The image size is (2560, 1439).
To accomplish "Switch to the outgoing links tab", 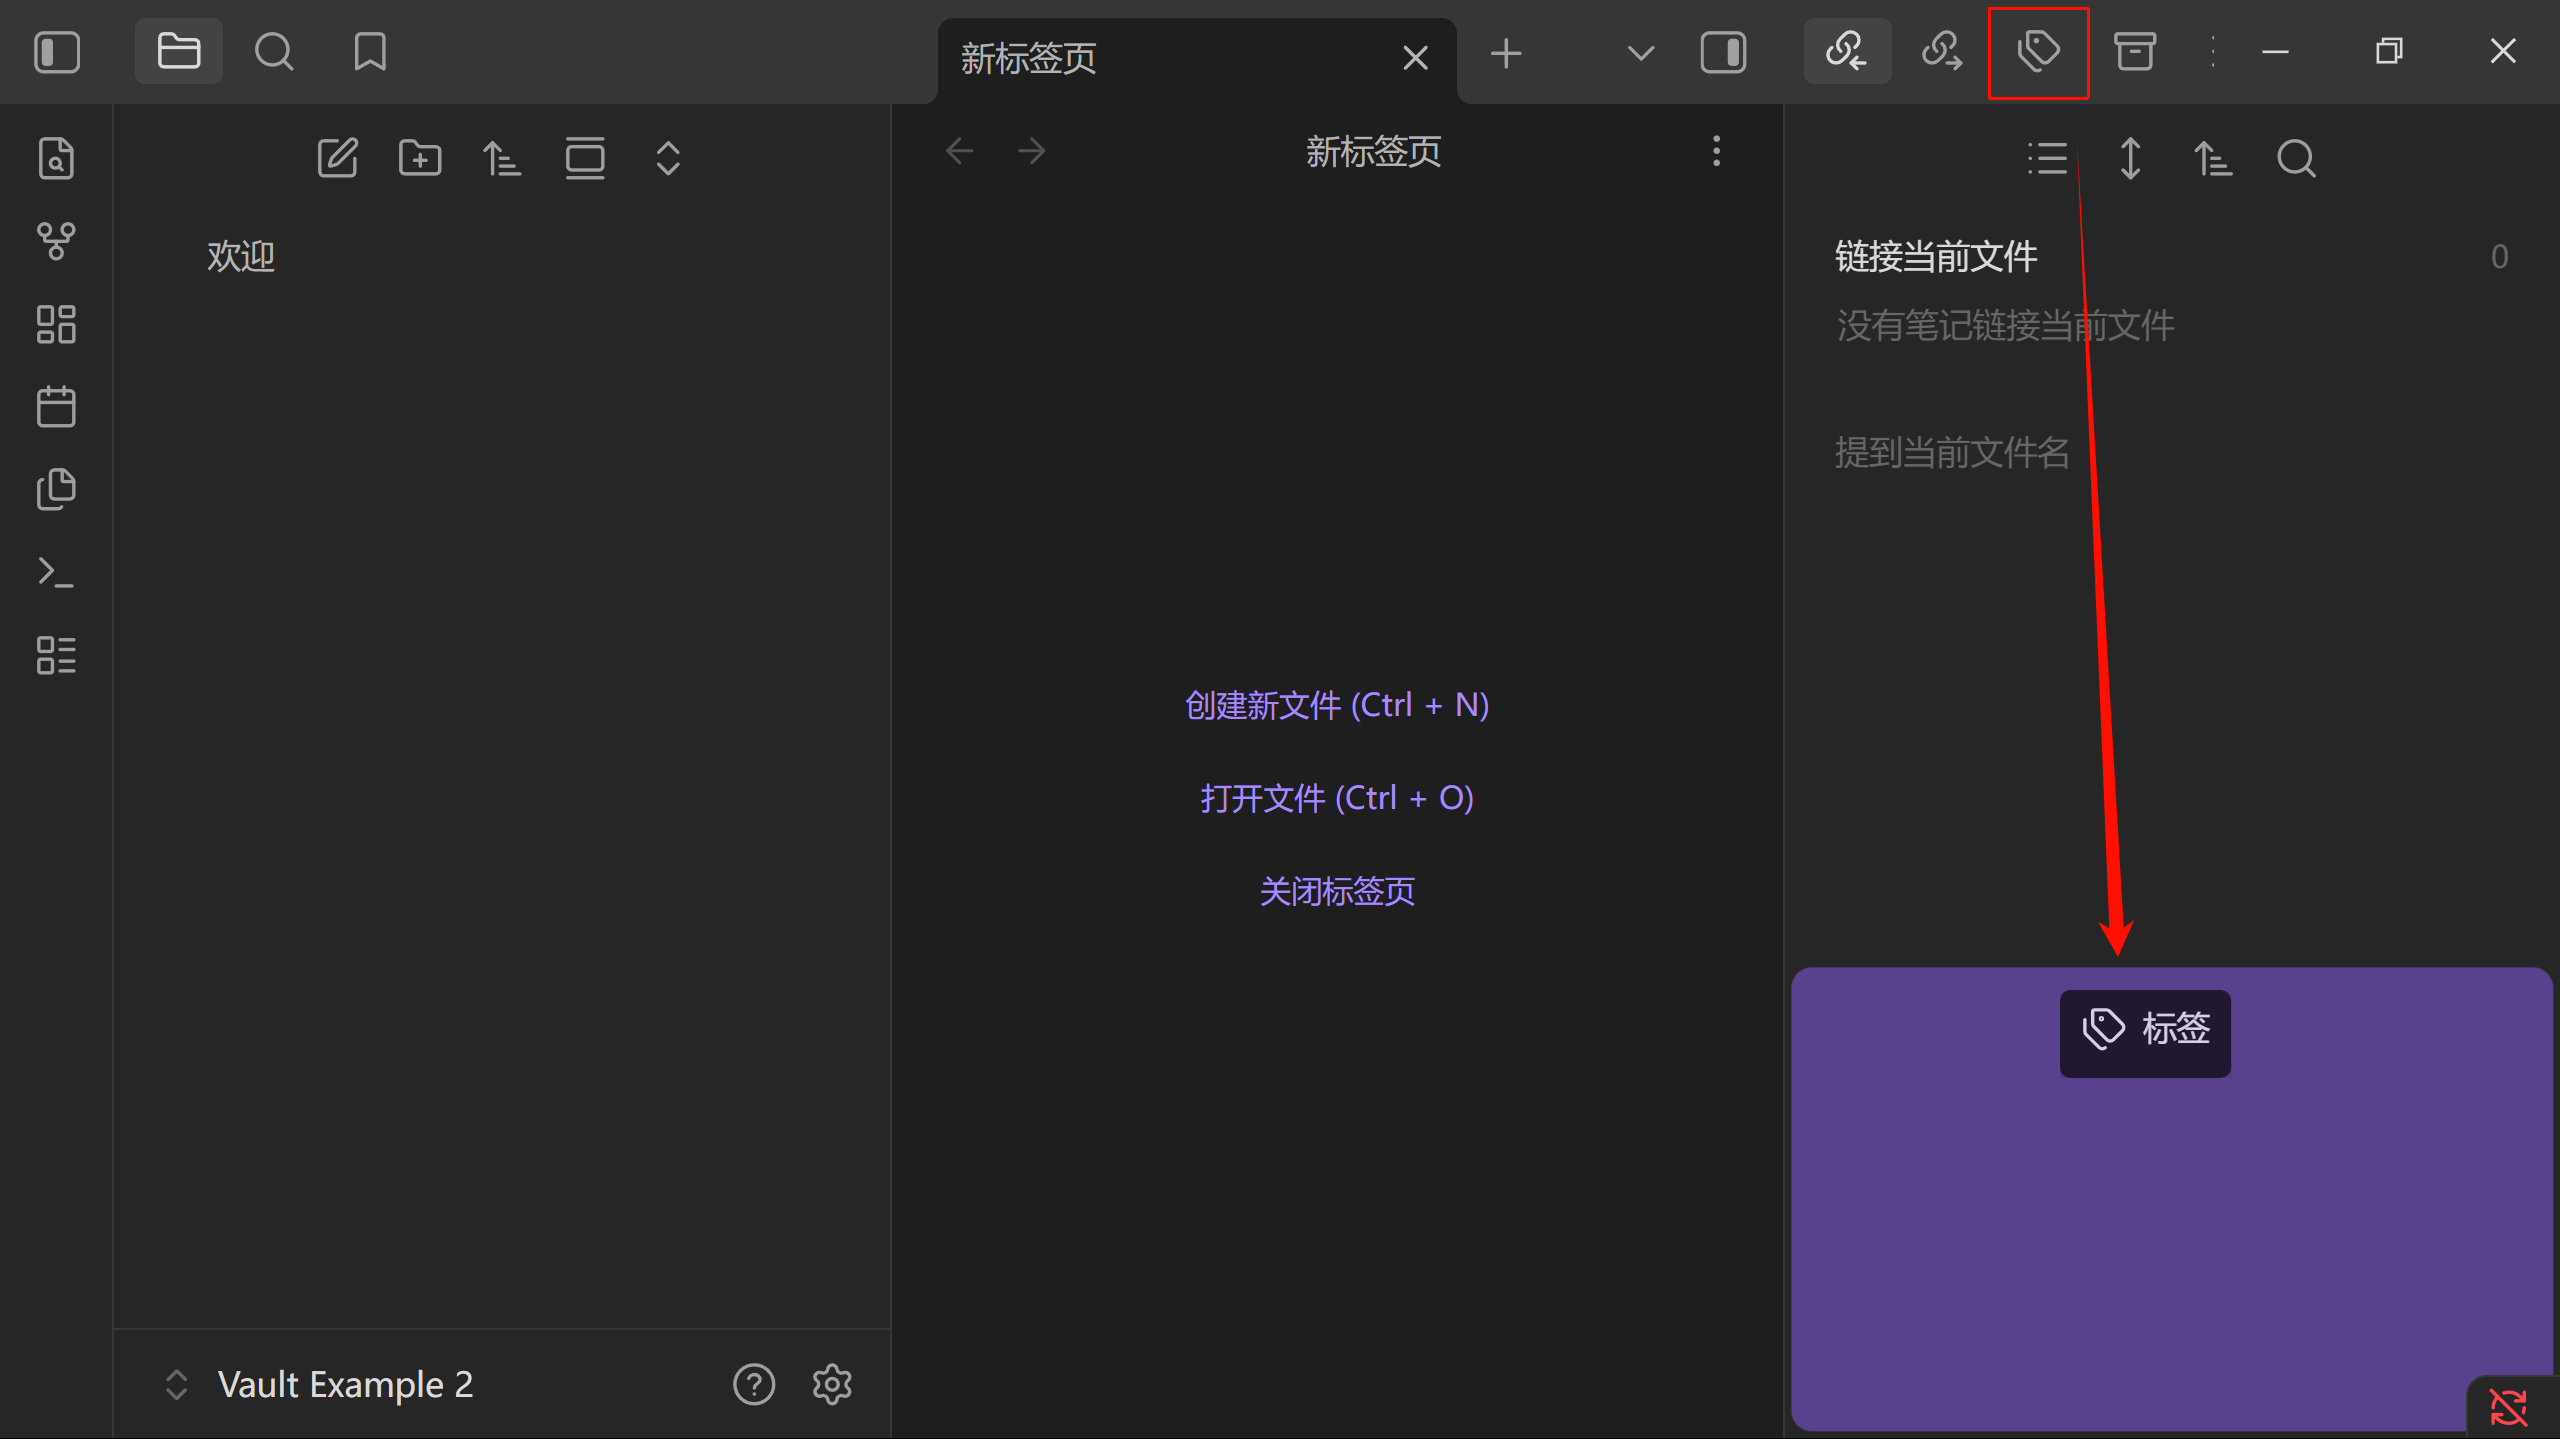I will point(1942,51).
